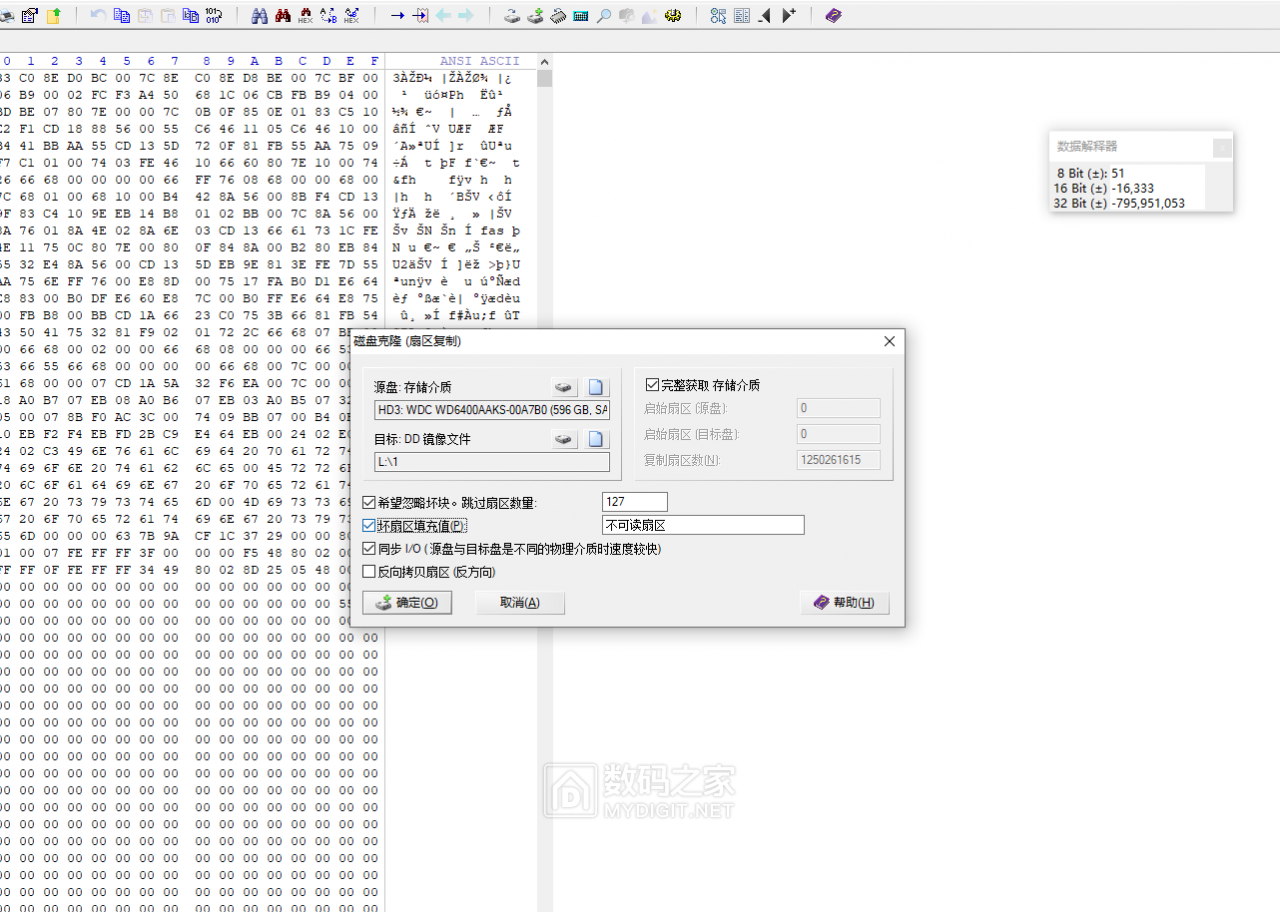
Task: Open Replace Text A-to-B tool
Action: 328,15
